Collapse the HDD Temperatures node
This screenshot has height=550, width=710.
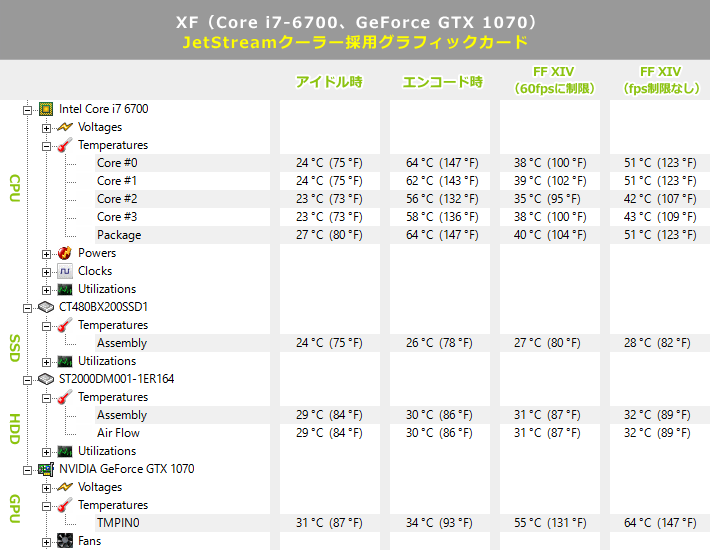(46, 398)
